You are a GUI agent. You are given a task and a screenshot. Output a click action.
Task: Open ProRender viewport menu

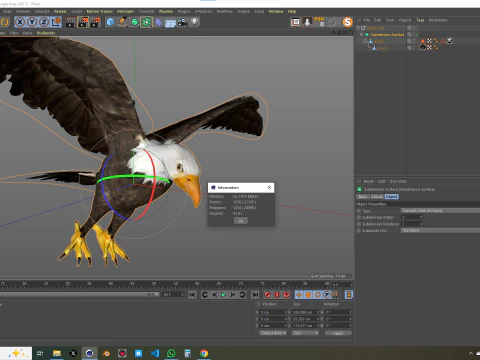click(x=46, y=33)
